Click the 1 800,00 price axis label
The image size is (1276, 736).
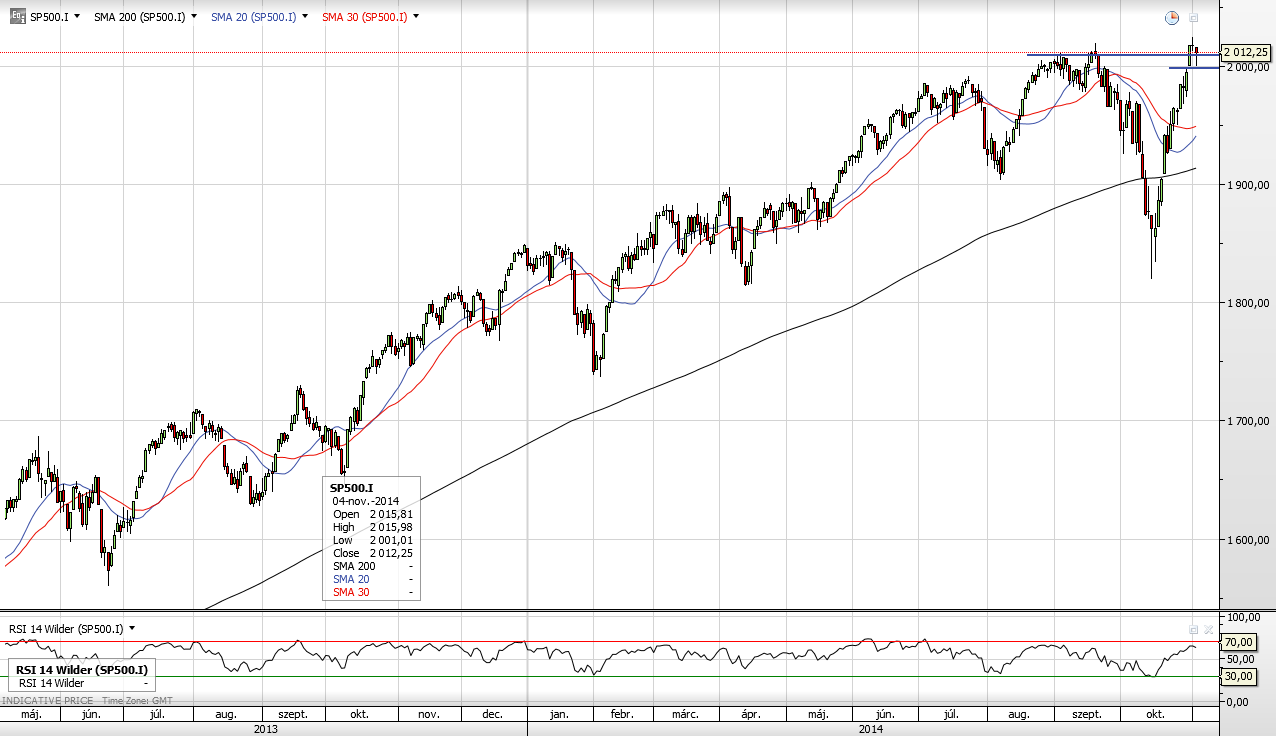[1246, 303]
